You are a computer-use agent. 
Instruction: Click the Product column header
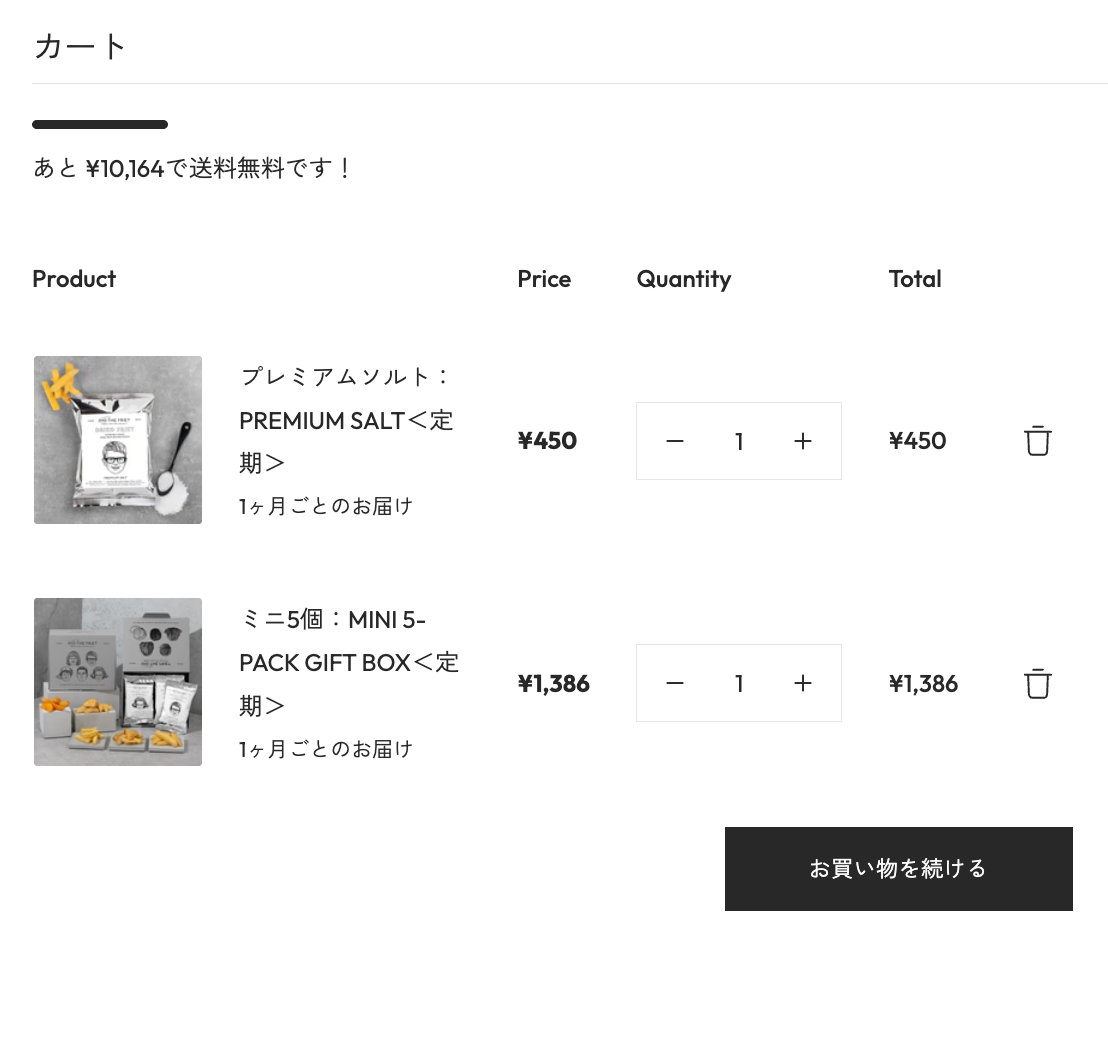[74, 279]
